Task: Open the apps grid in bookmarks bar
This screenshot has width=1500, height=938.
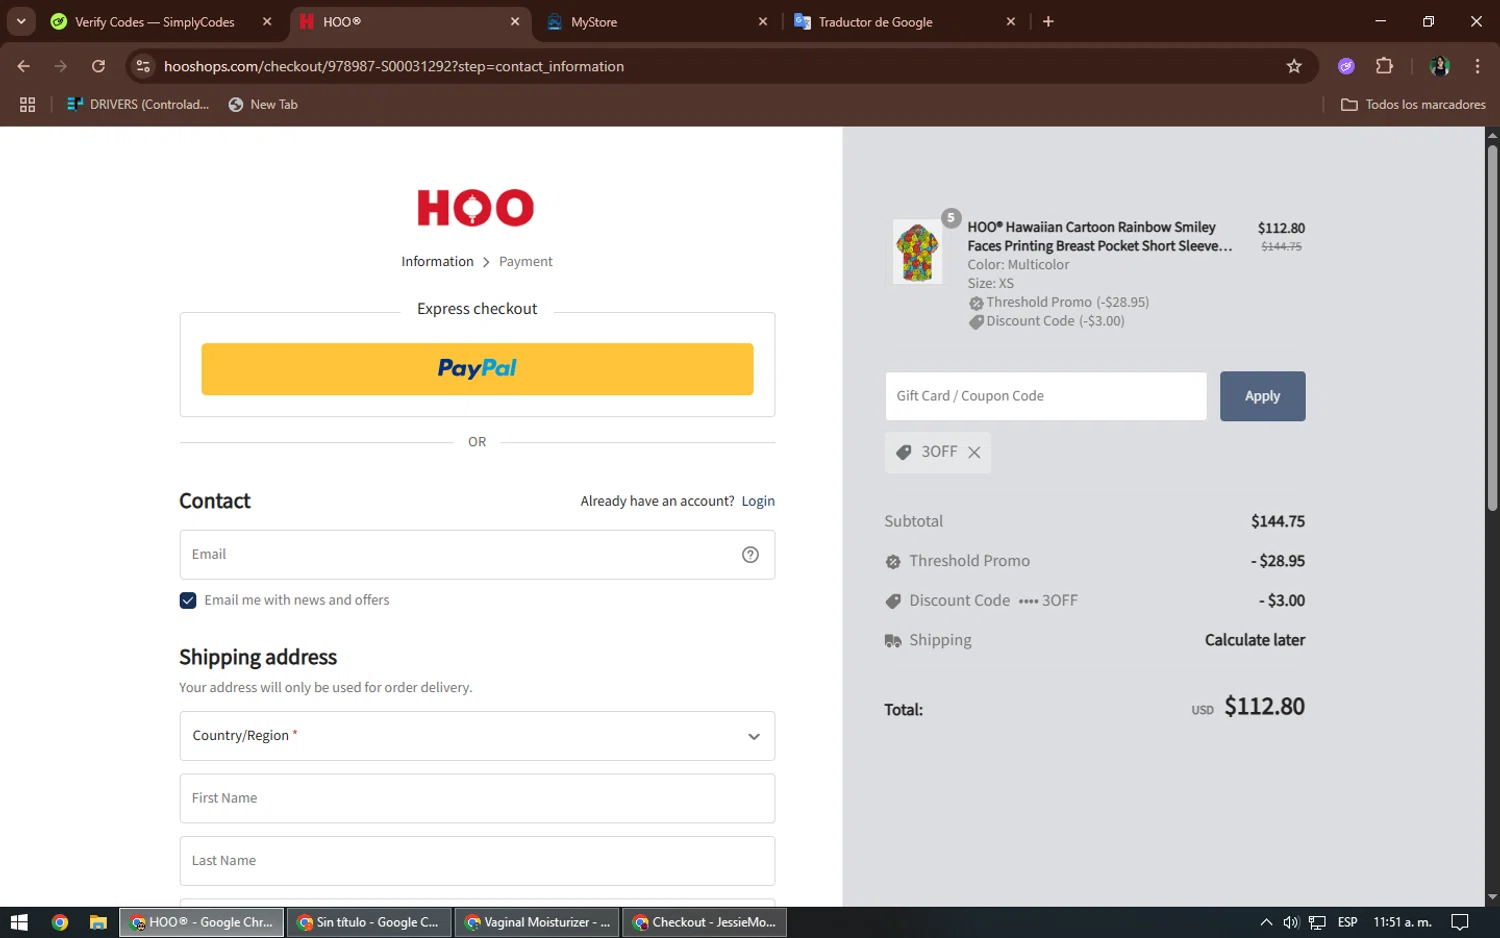Action: point(27,104)
